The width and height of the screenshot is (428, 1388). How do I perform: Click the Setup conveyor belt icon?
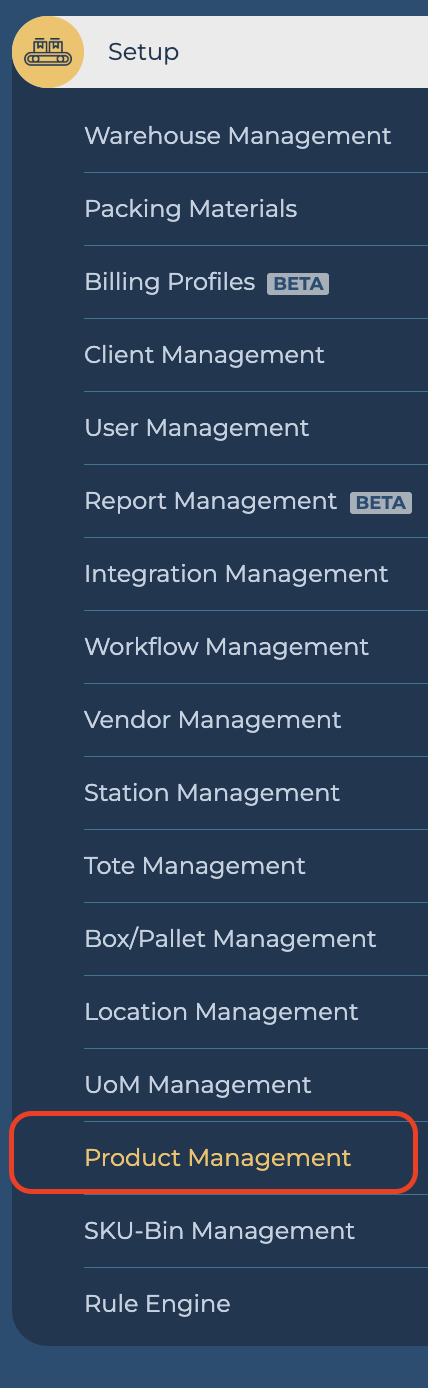pyautogui.click(x=48, y=52)
